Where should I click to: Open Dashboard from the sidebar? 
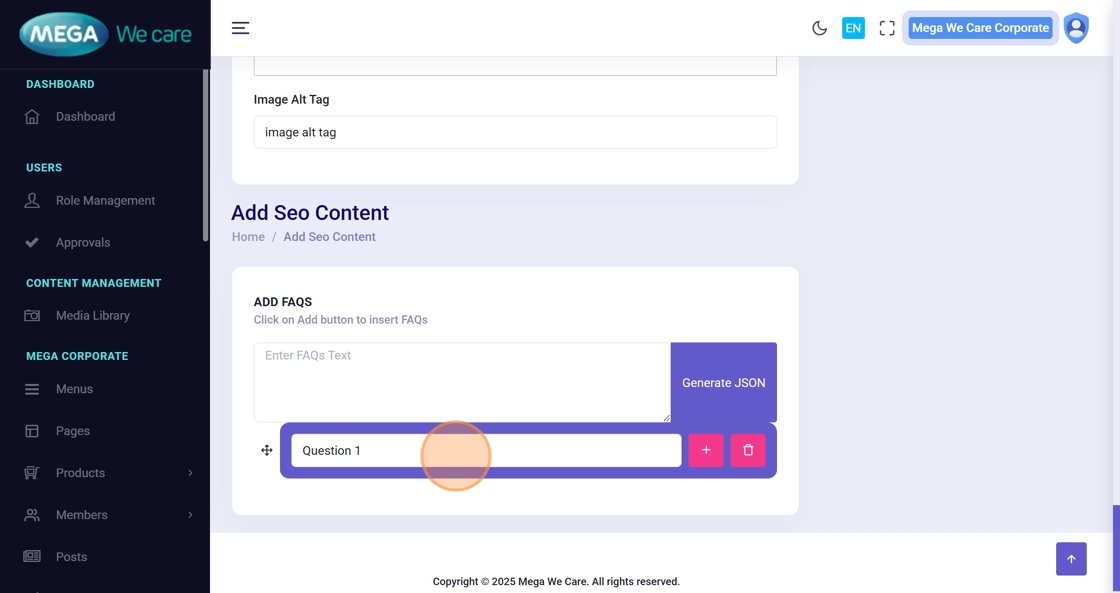pyautogui.click(x=85, y=117)
